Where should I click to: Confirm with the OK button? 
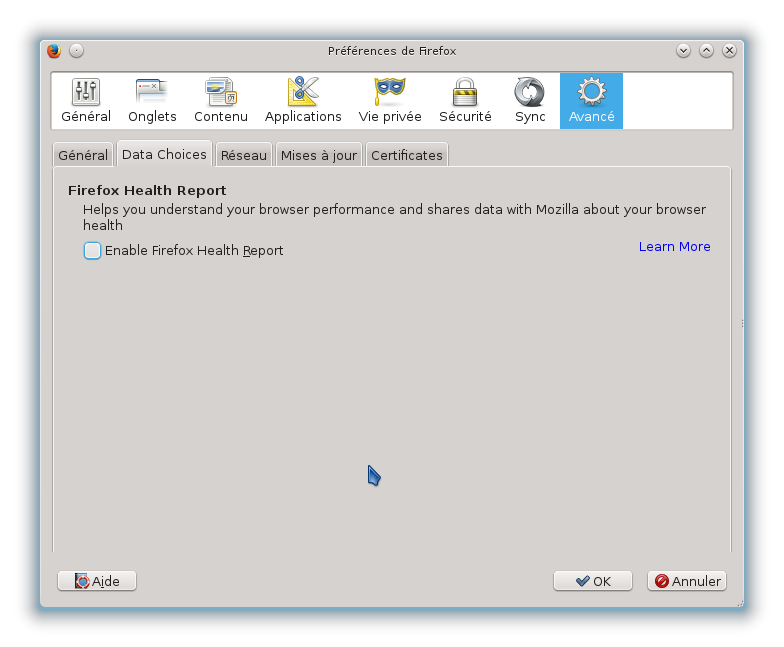592,581
